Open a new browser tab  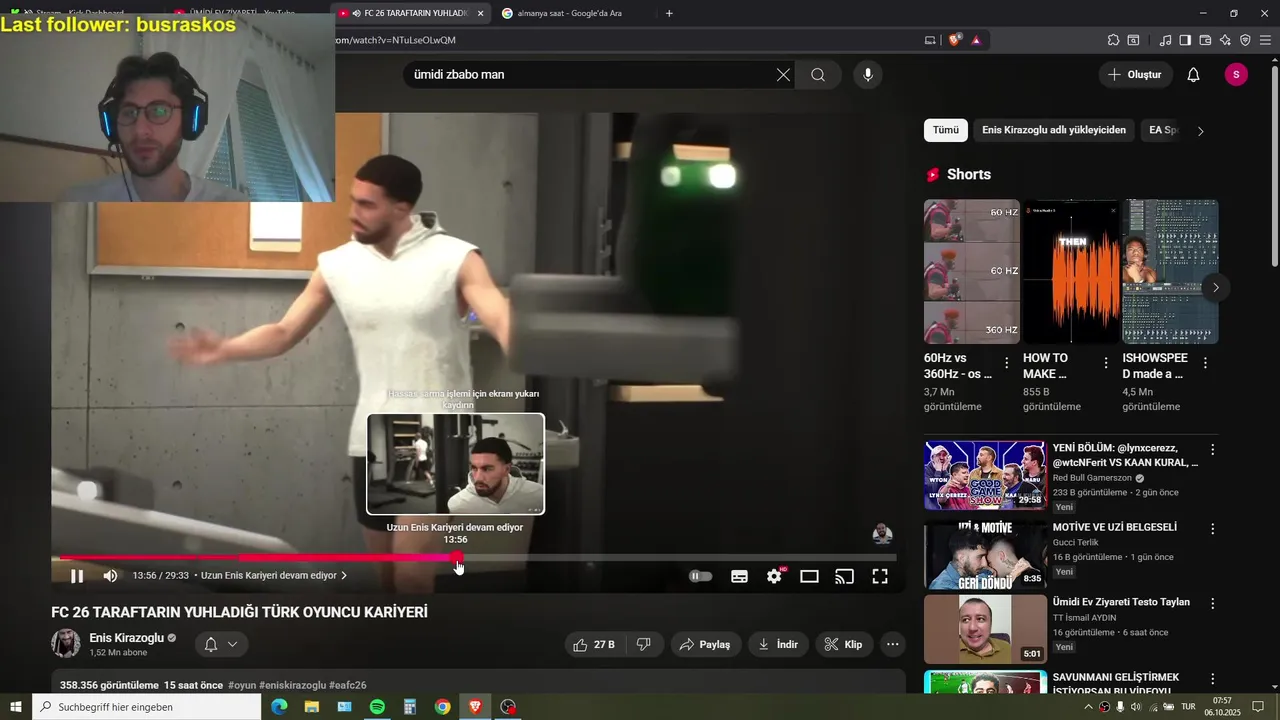[669, 13]
